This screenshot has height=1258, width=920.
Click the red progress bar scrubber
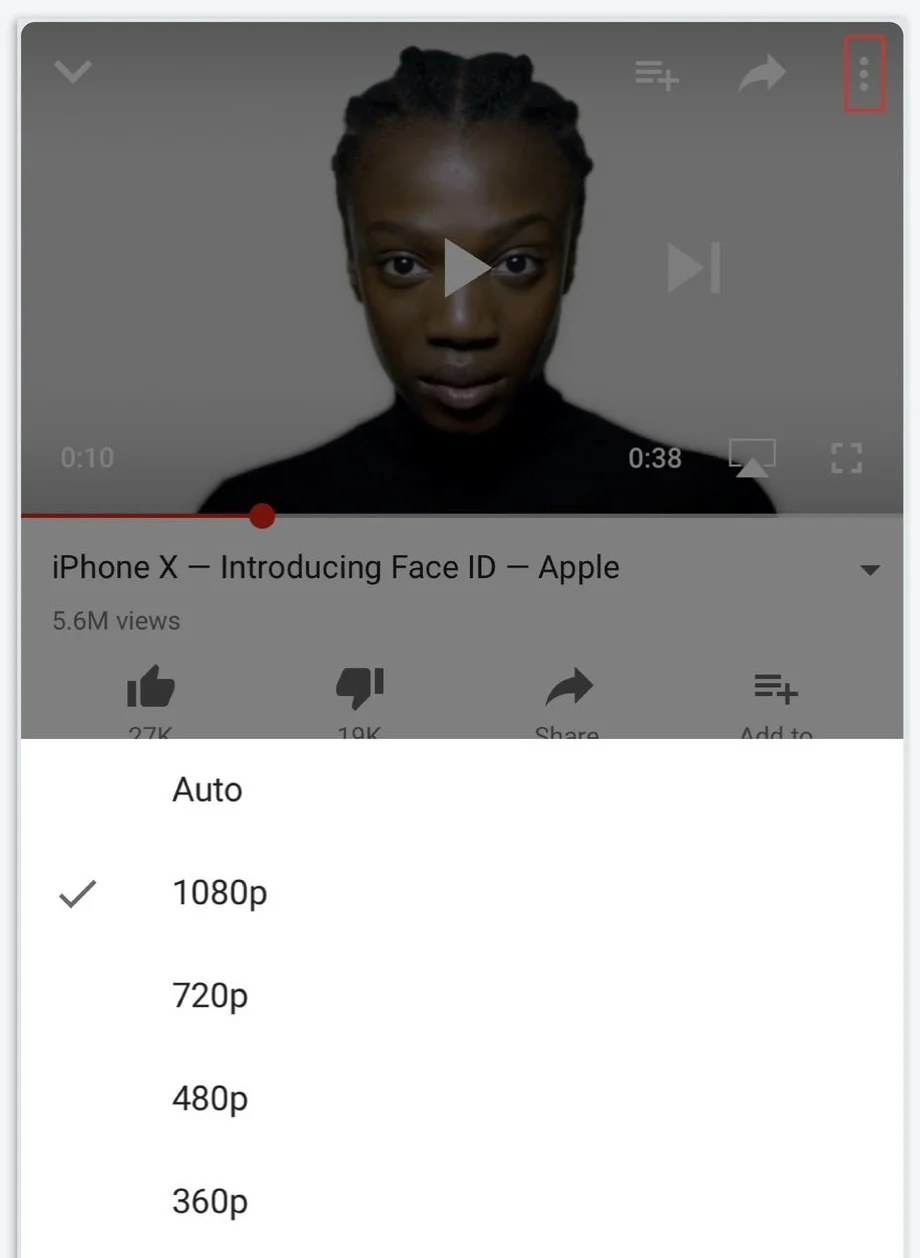click(262, 516)
